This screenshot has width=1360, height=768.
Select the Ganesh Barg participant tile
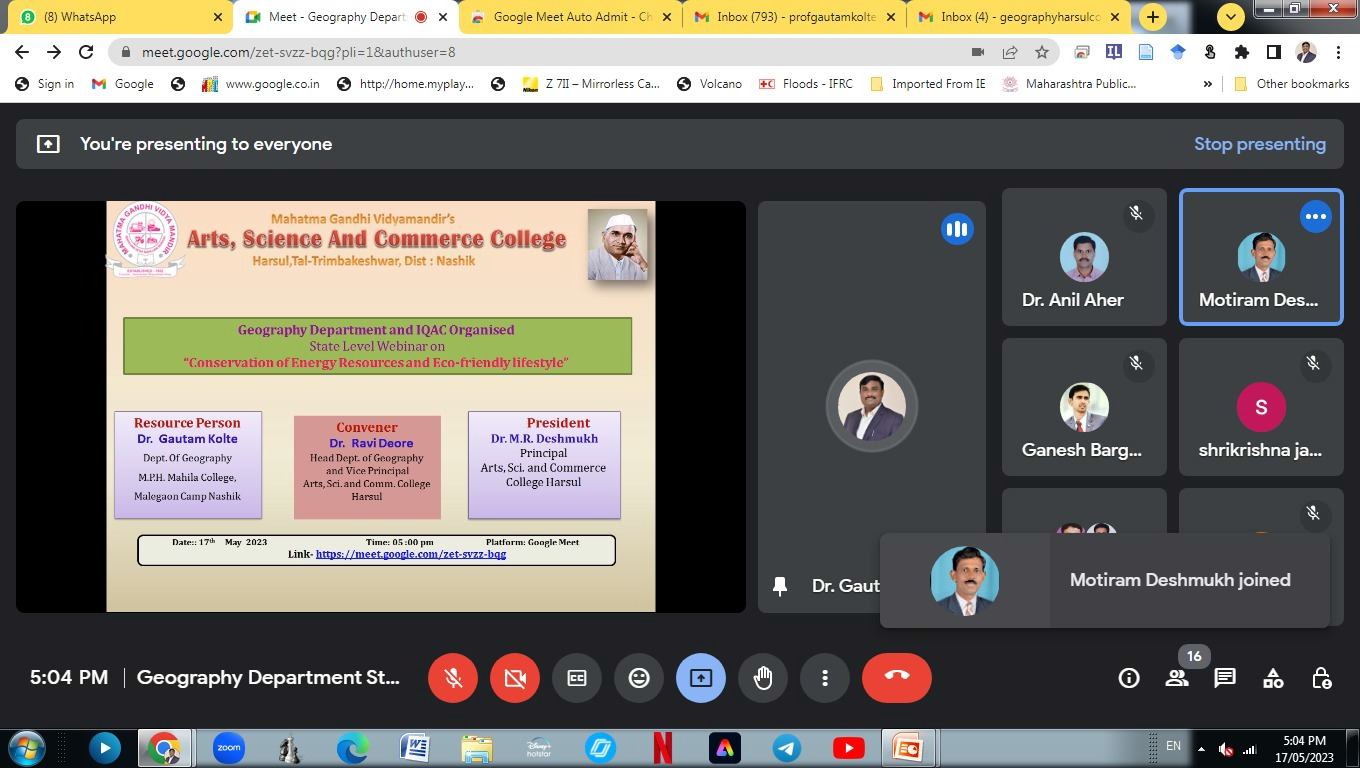[x=1084, y=407]
